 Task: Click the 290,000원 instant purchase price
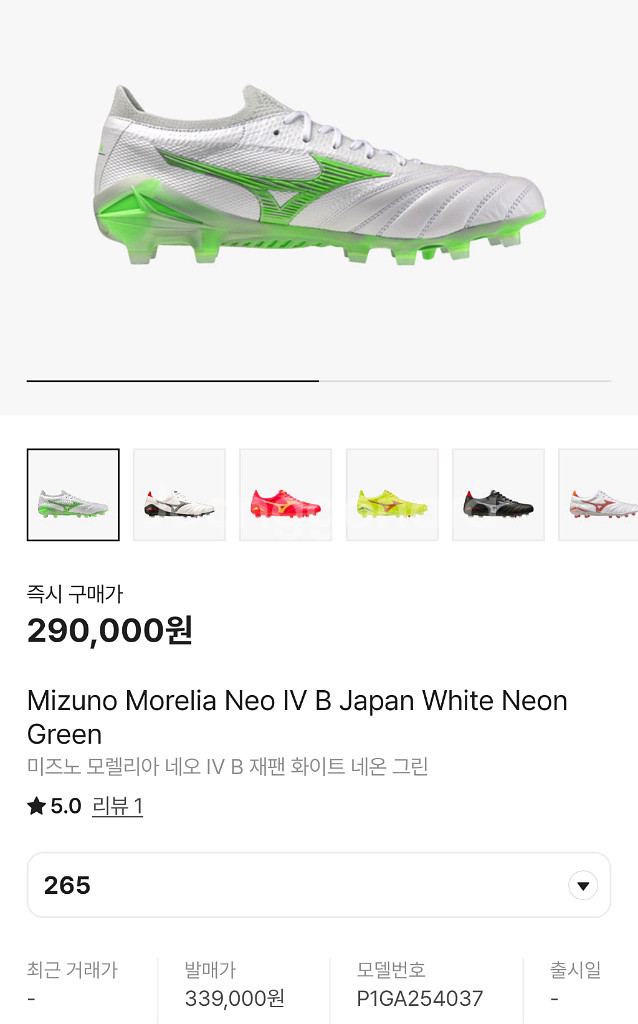[110, 630]
